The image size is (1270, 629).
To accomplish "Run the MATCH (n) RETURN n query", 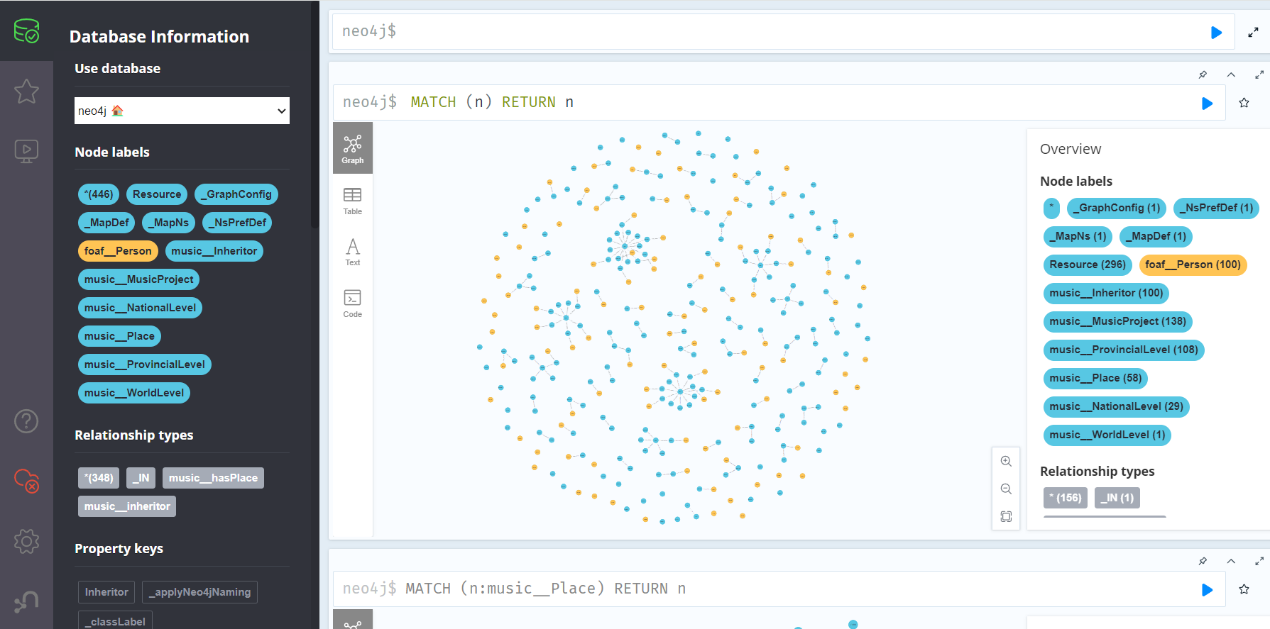I will coord(1207,103).
